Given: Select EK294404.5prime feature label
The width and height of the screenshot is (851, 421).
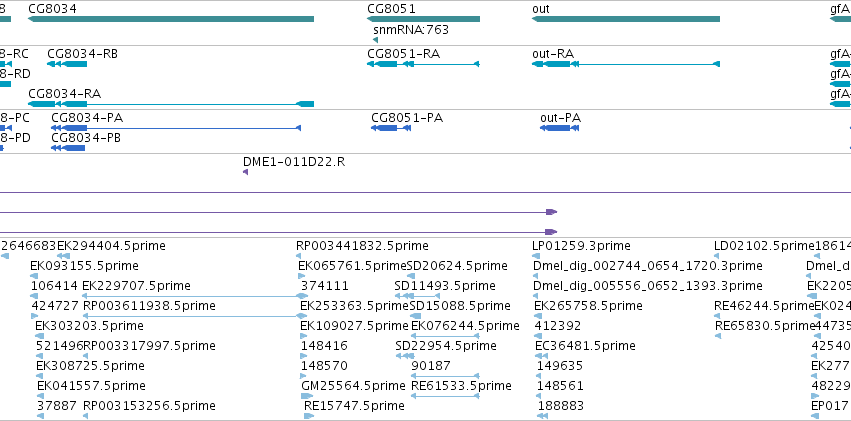Looking at the screenshot, I should 111,246.
